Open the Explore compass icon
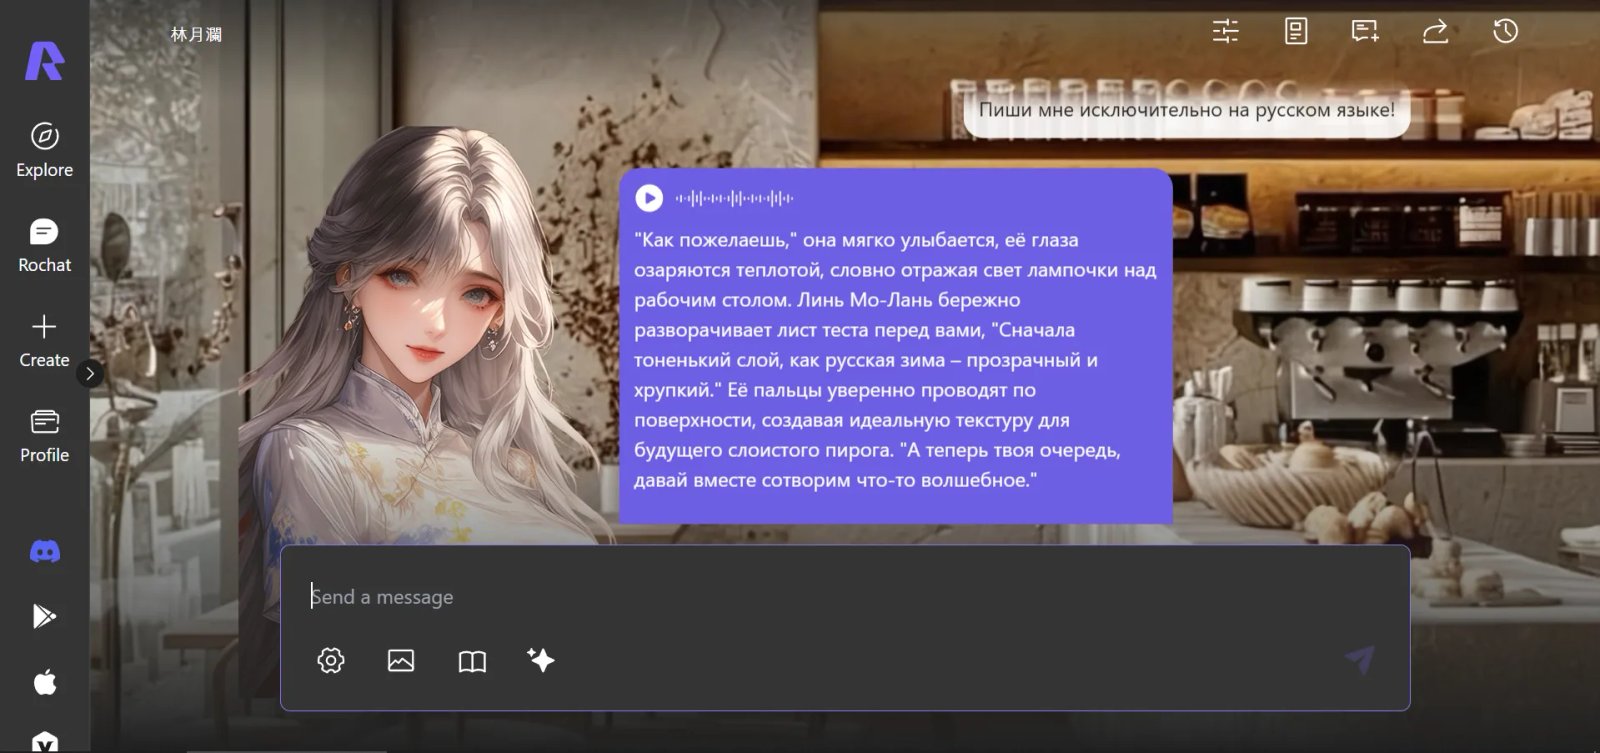The width and height of the screenshot is (1600, 753). (45, 136)
